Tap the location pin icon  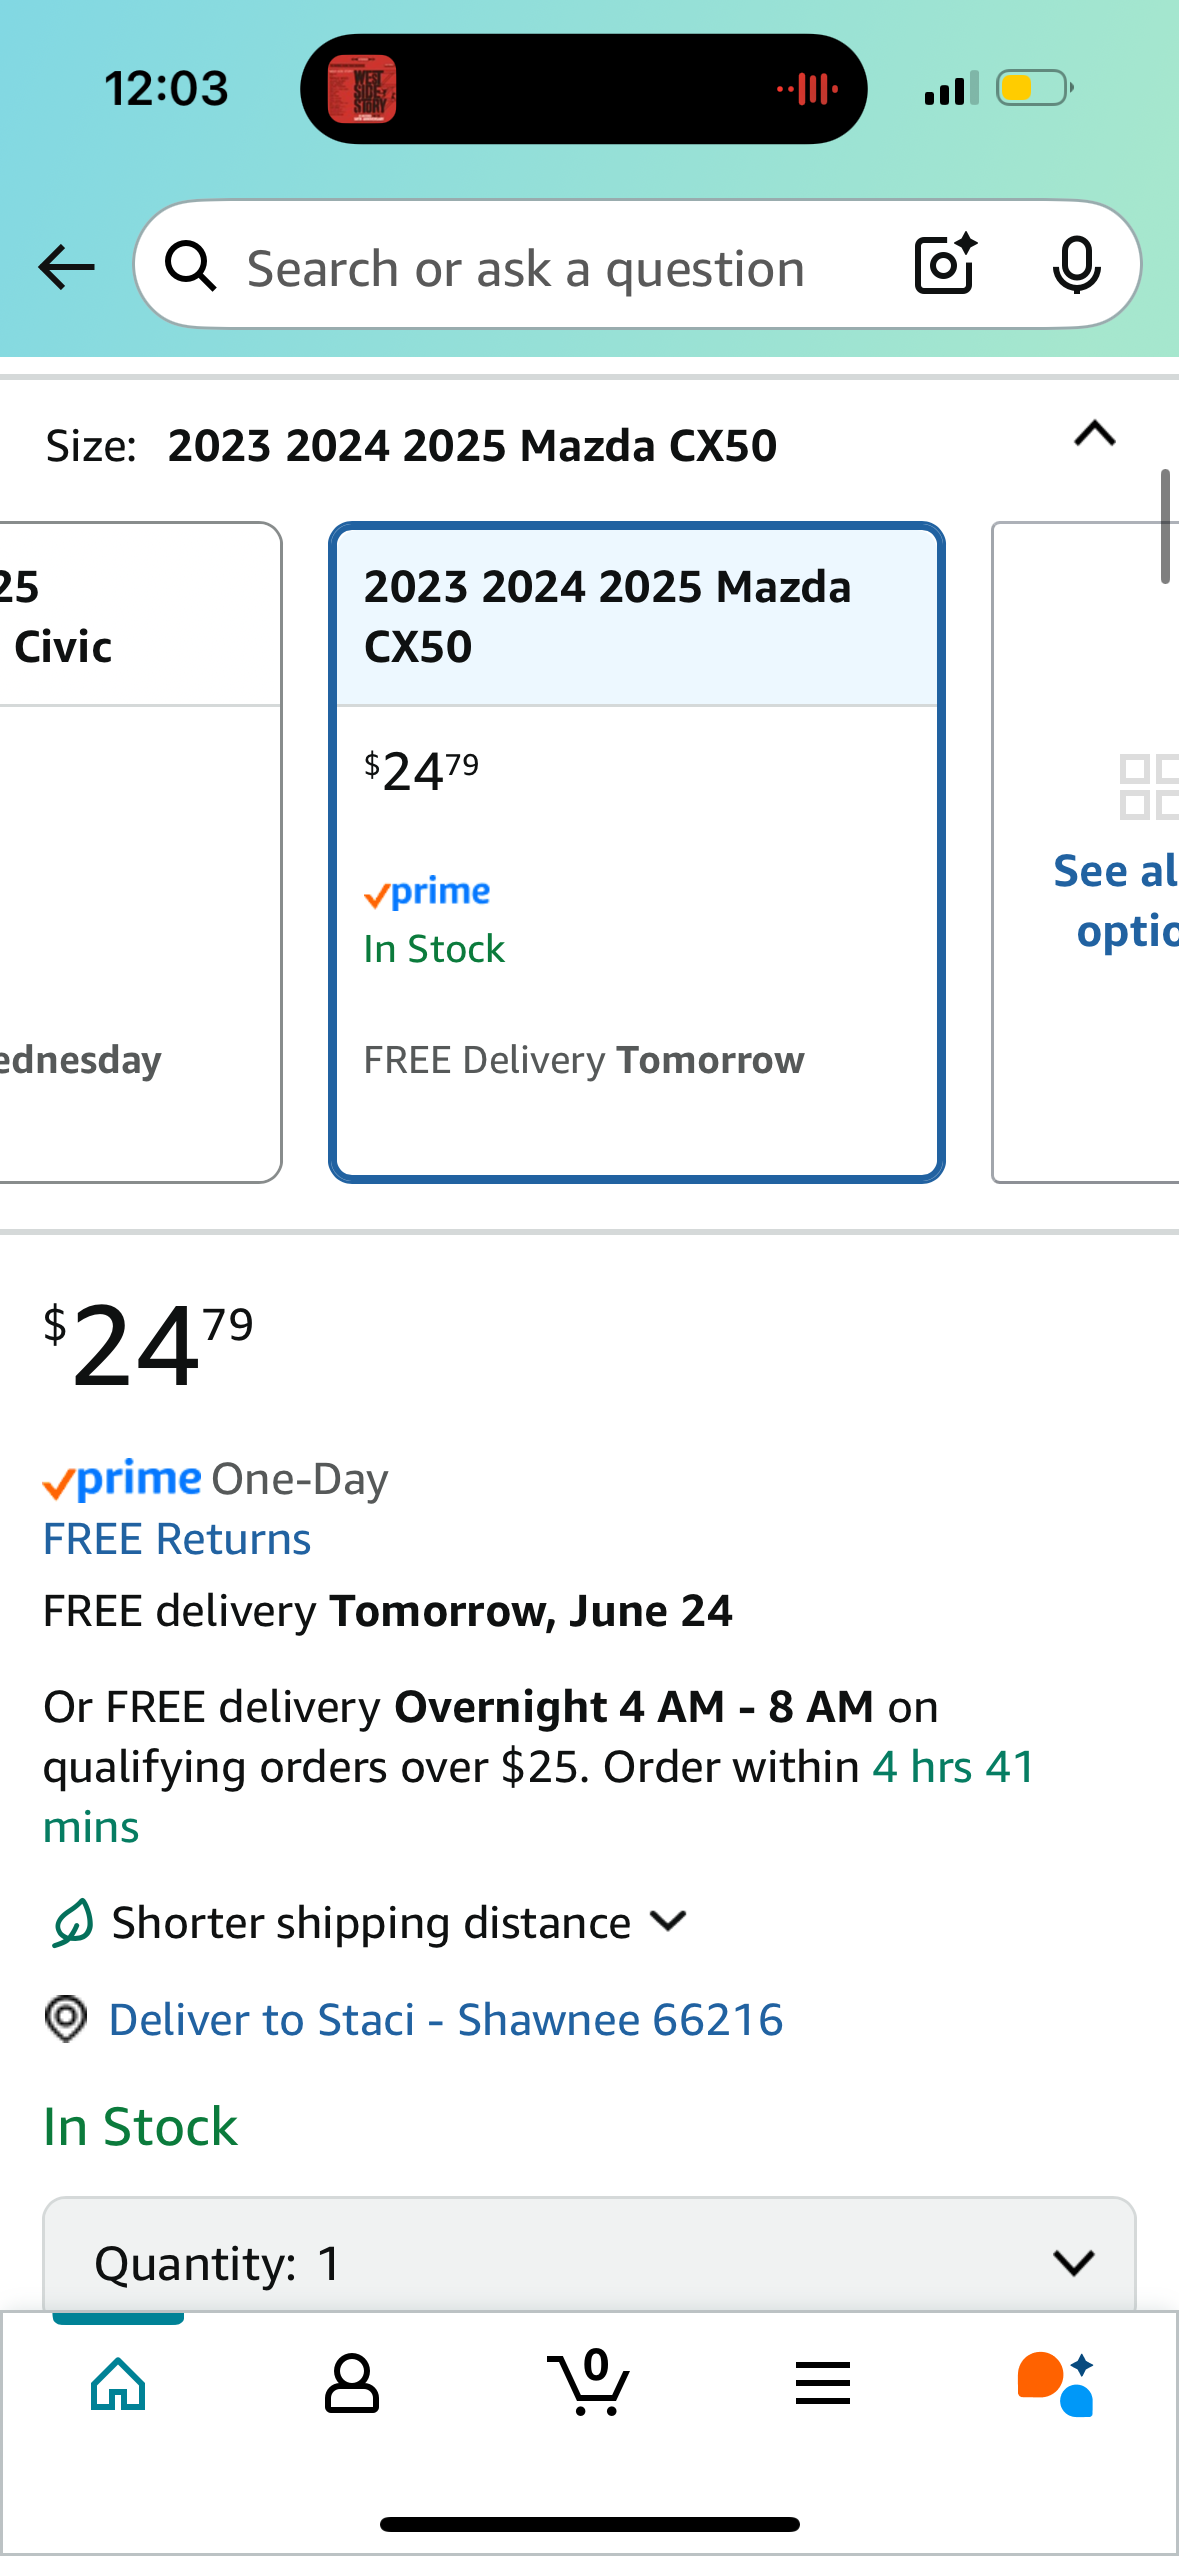coord(66,2019)
